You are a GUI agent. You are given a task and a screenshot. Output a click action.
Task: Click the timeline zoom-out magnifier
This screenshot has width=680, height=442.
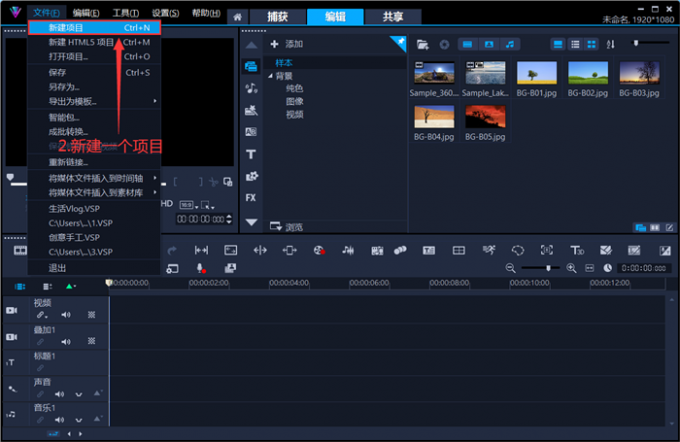pos(511,268)
